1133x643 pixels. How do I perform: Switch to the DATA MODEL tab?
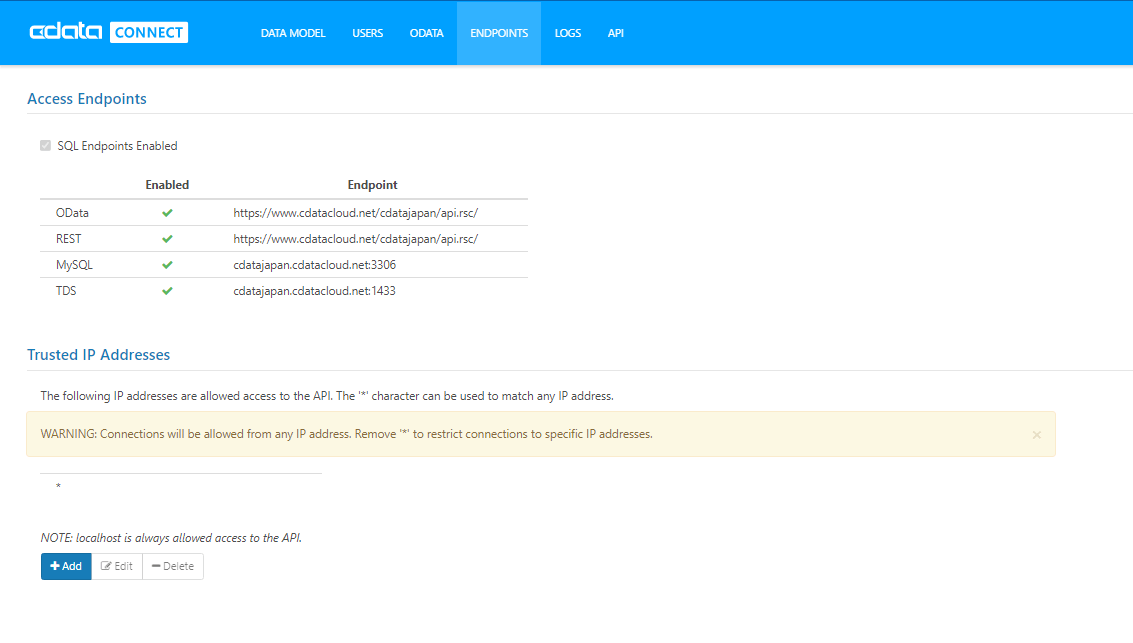point(293,32)
